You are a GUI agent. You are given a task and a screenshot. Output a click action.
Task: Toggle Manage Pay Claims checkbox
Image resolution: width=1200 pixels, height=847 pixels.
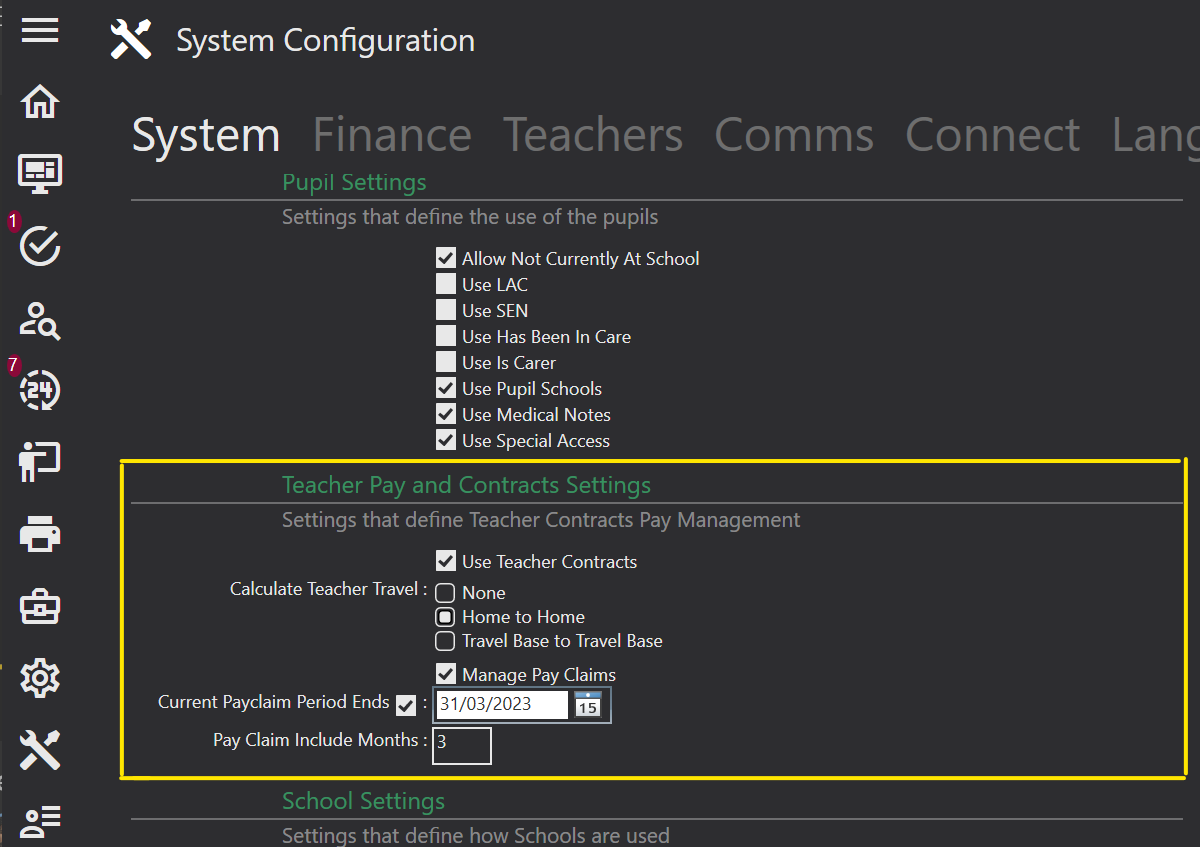click(446, 674)
